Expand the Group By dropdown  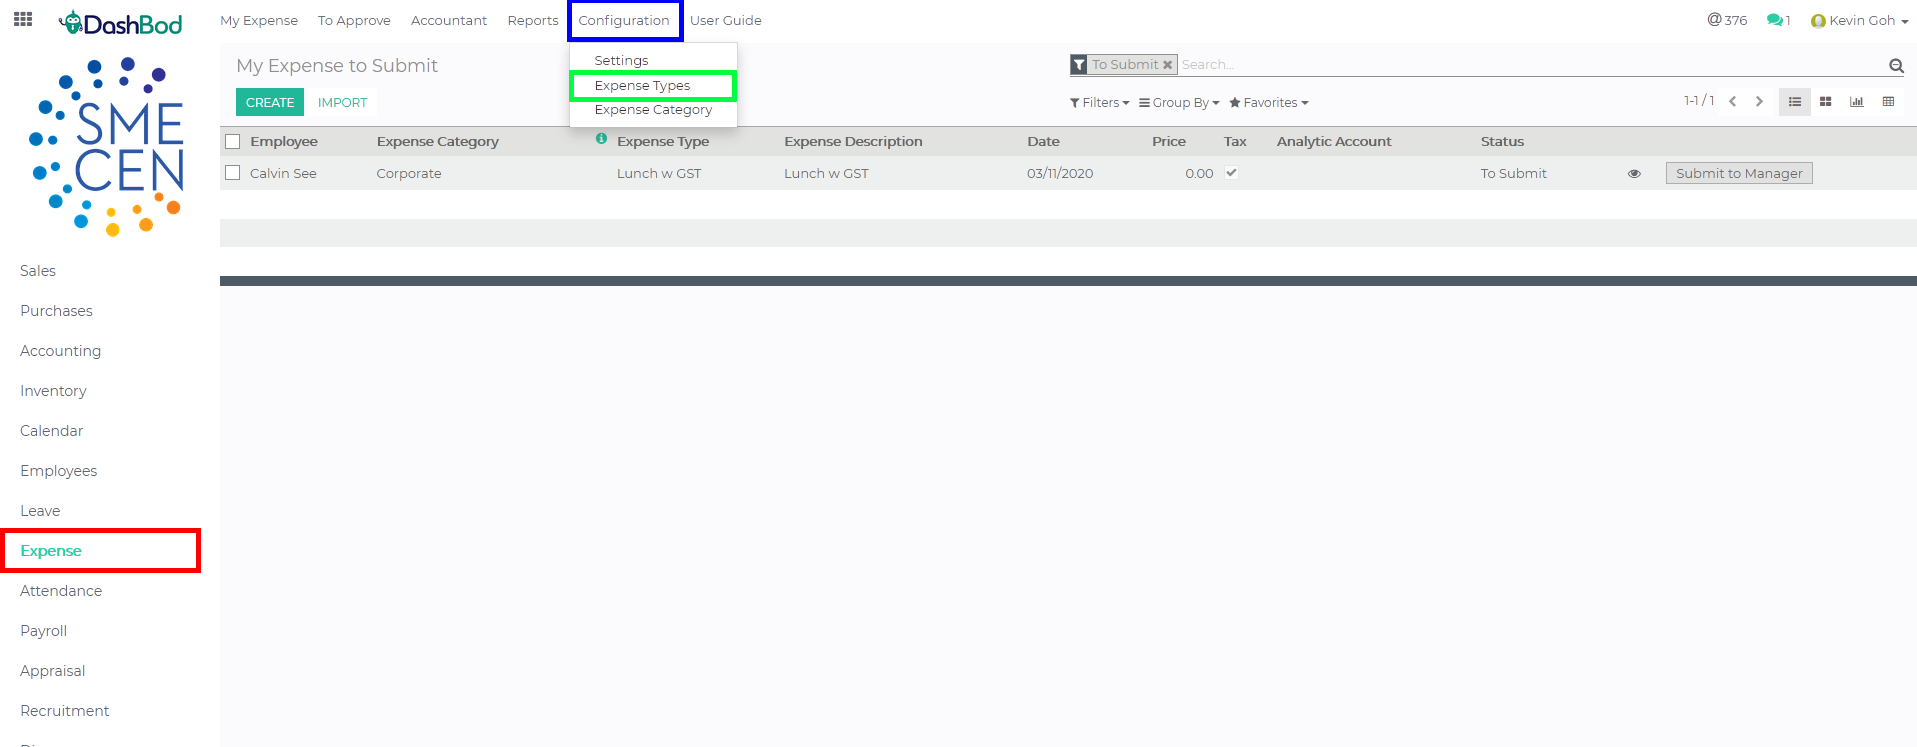pyautogui.click(x=1179, y=103)
